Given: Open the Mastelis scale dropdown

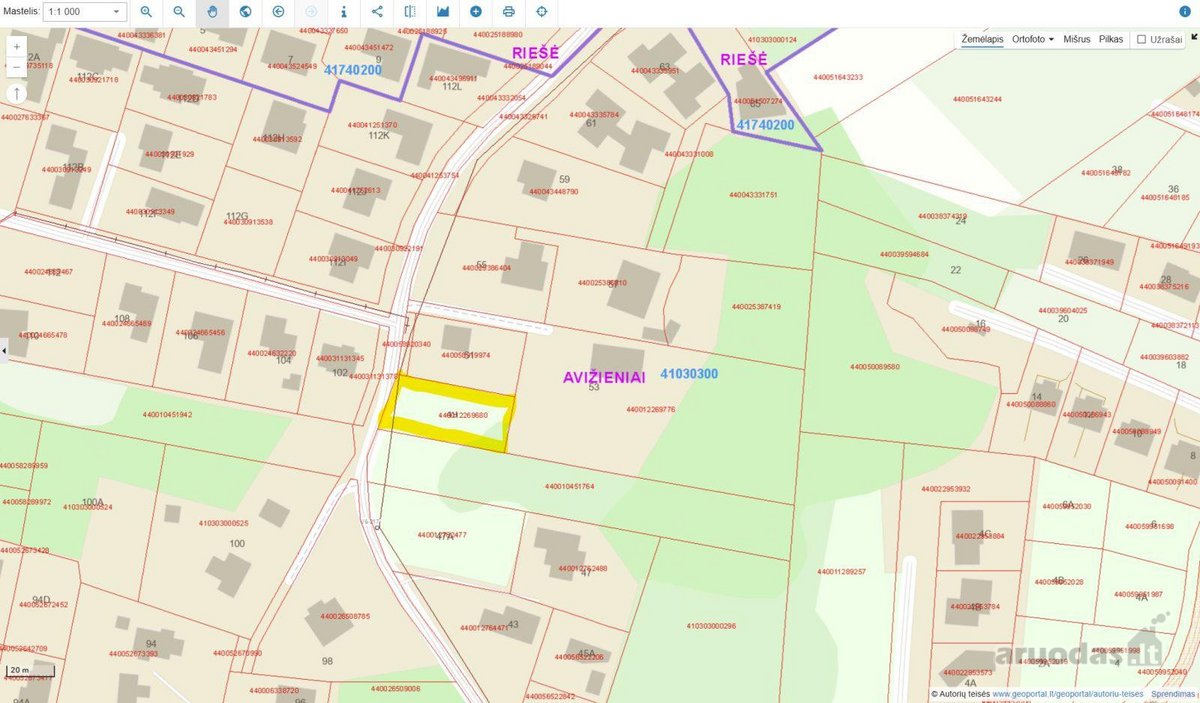Looking at the screenshot, I should click(x=86, y=12).
